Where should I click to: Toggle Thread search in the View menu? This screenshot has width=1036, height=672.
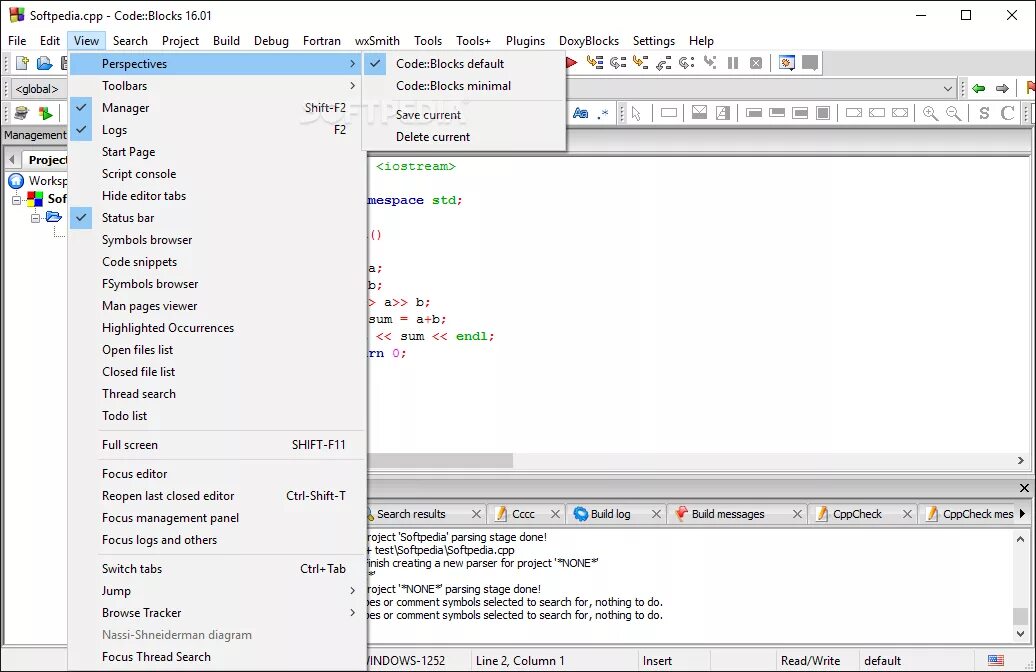click(x=217, y=394)
